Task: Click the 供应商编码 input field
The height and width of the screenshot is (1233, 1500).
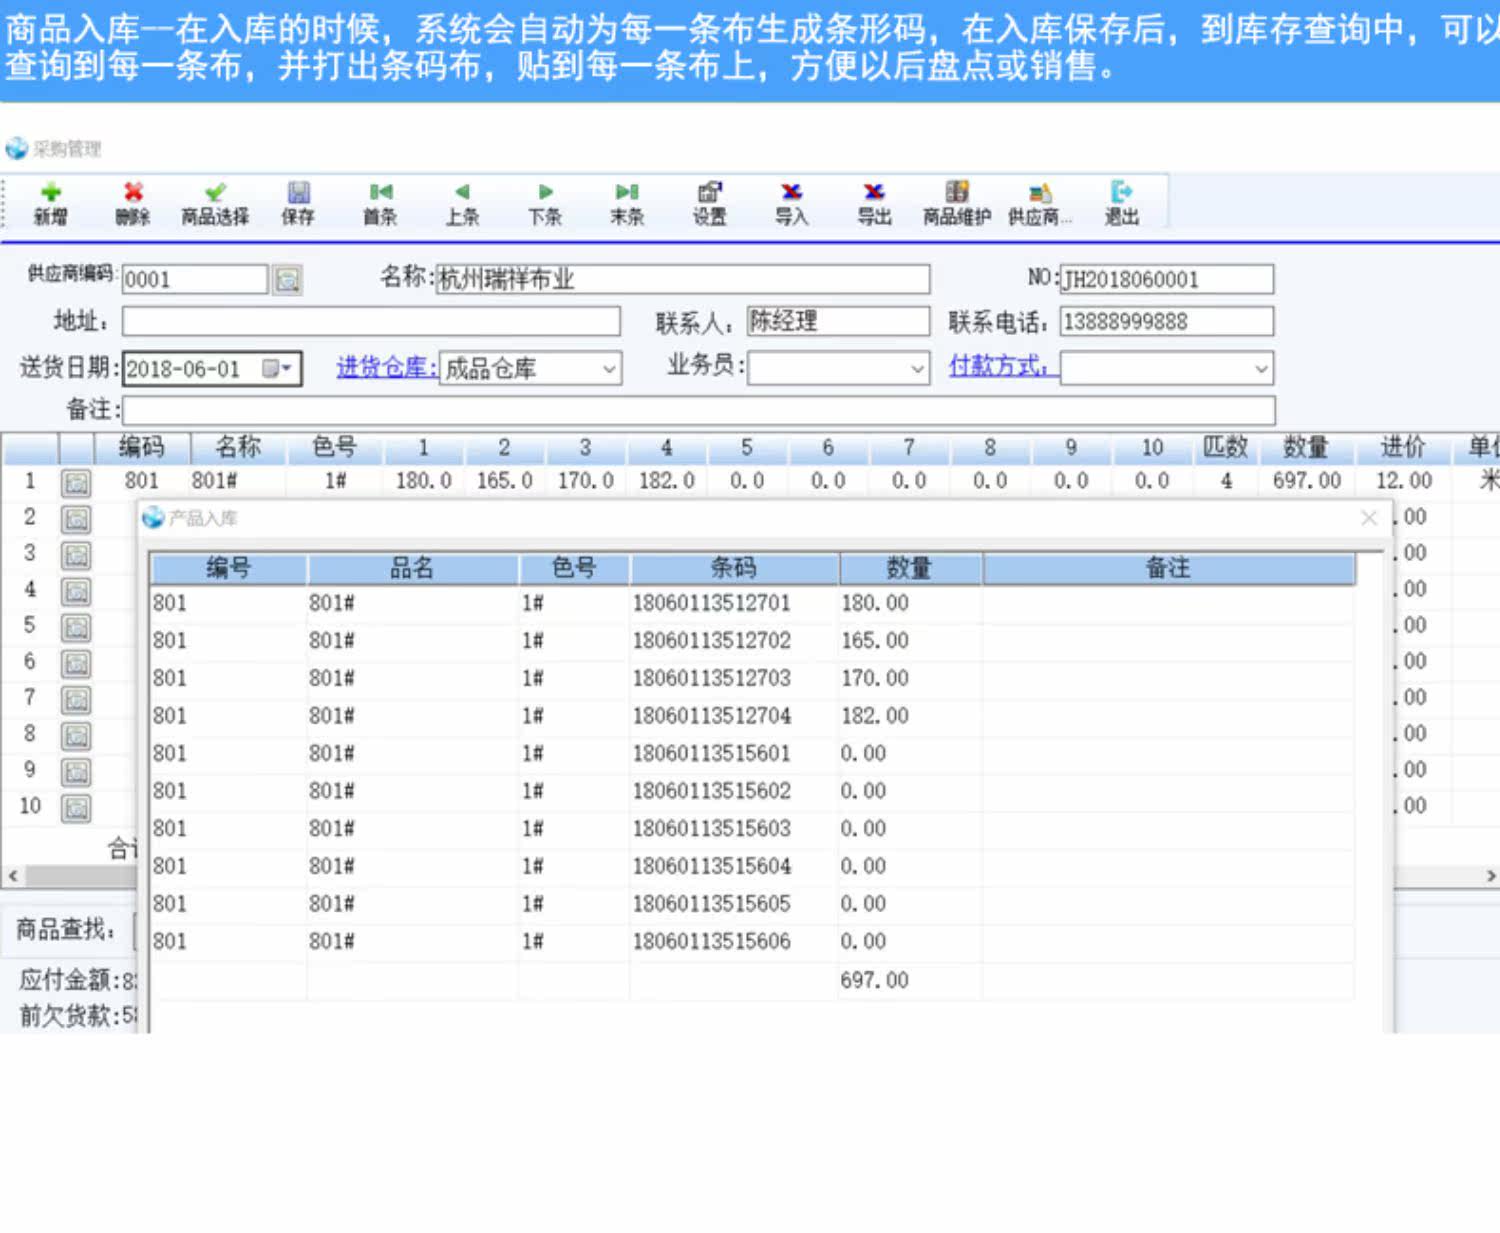Action: coord(195,279)
